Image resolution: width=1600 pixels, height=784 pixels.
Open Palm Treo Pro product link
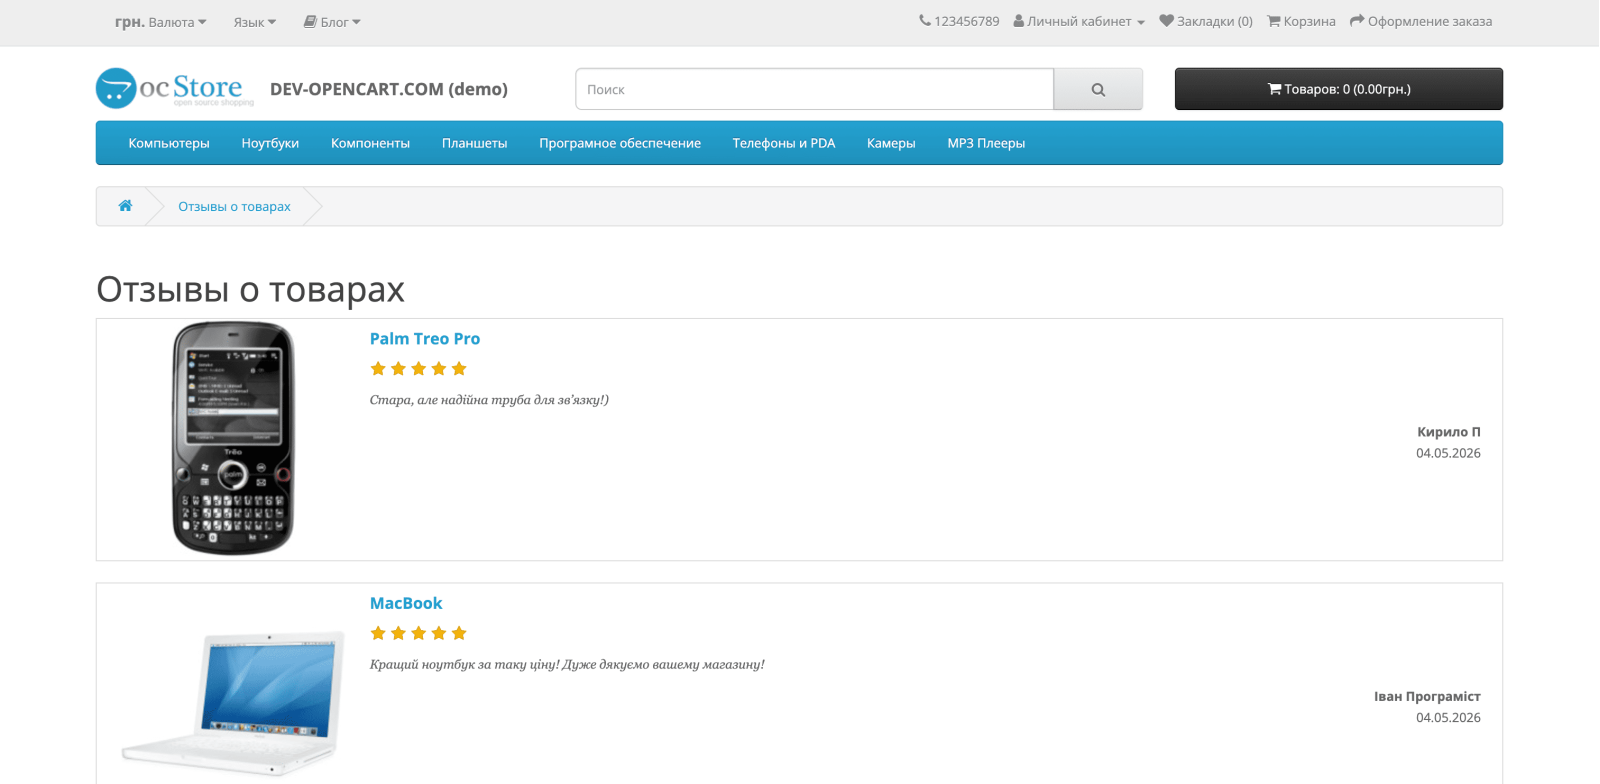[x=425, y=339]
